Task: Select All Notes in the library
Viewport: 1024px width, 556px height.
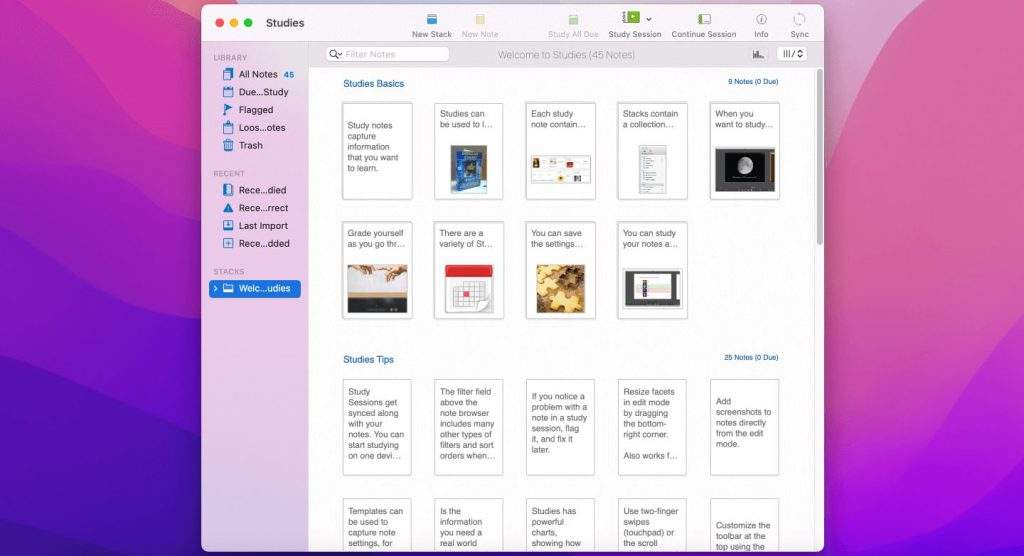Action: (257, 74)
